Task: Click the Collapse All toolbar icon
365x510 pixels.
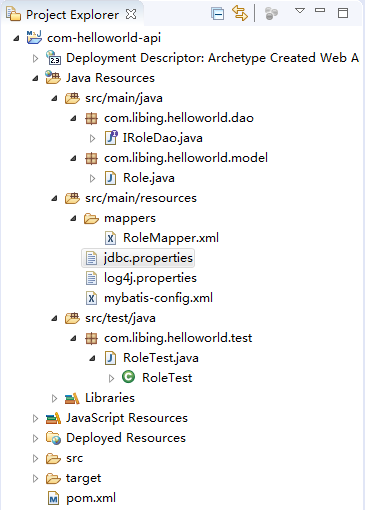Action: pos(217,14)
